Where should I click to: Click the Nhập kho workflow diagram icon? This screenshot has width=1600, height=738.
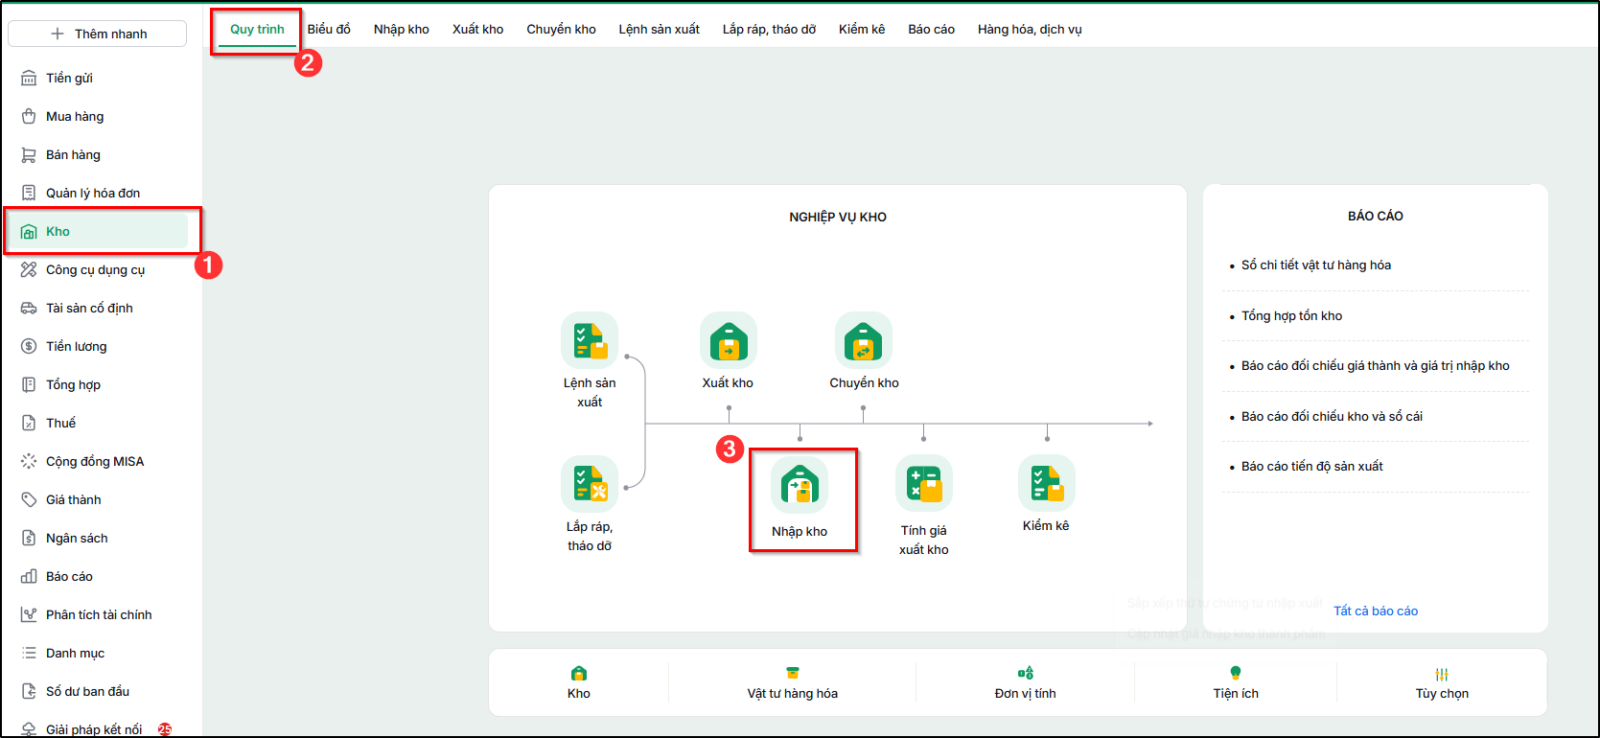[x=800, y=485]
